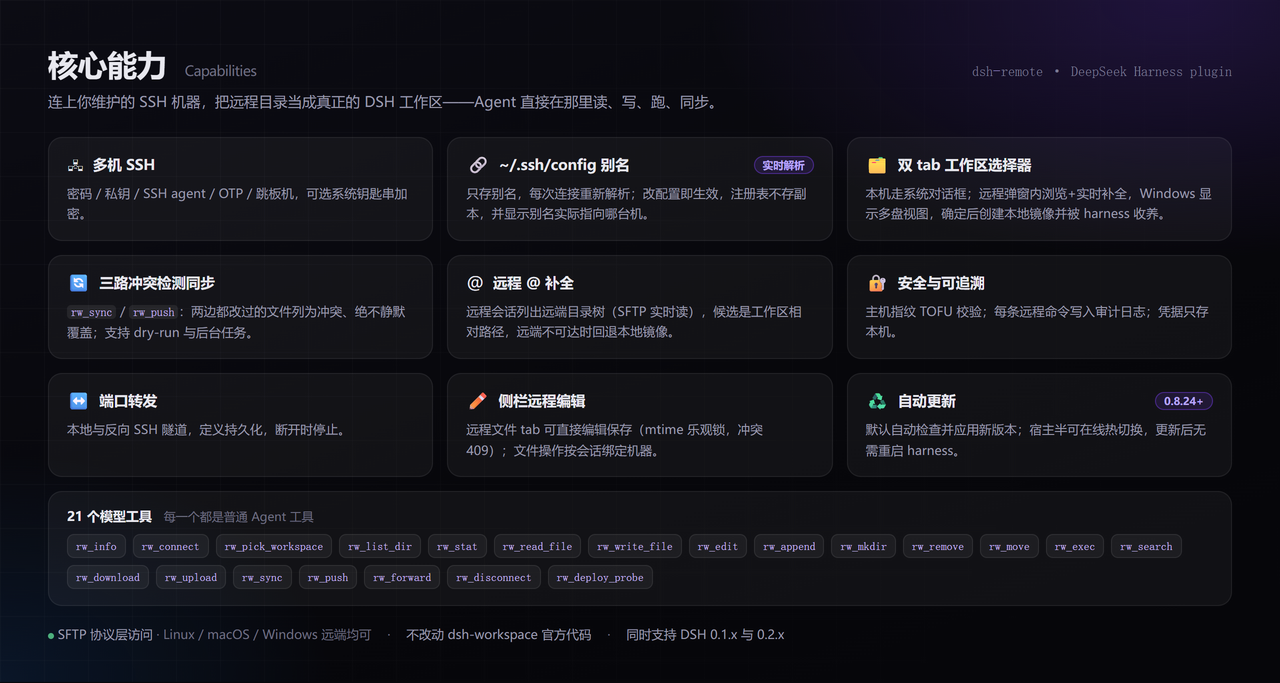Click the description under 自动更新
This screenshot has height=683, width=1280.
click(1036, 440)
